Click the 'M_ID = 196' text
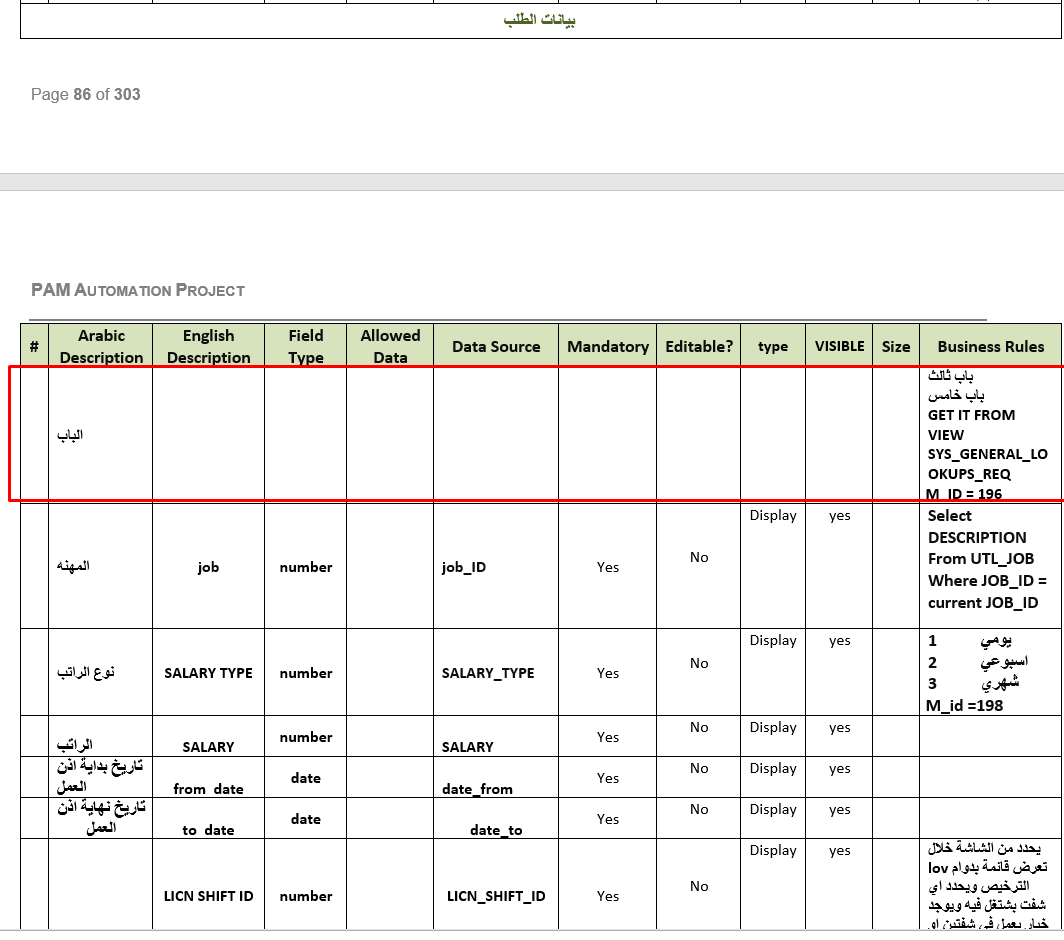The width and height of the screenshot is (1064, 940). pos(964,493)
